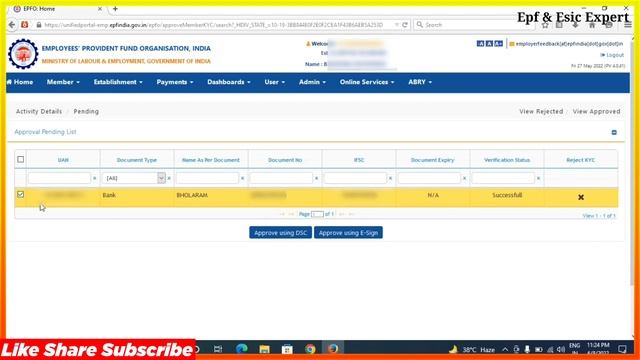The width and height of the screenshot is (640, 360).
Task: Expand the Payments menu
Action: click(175, 82)
